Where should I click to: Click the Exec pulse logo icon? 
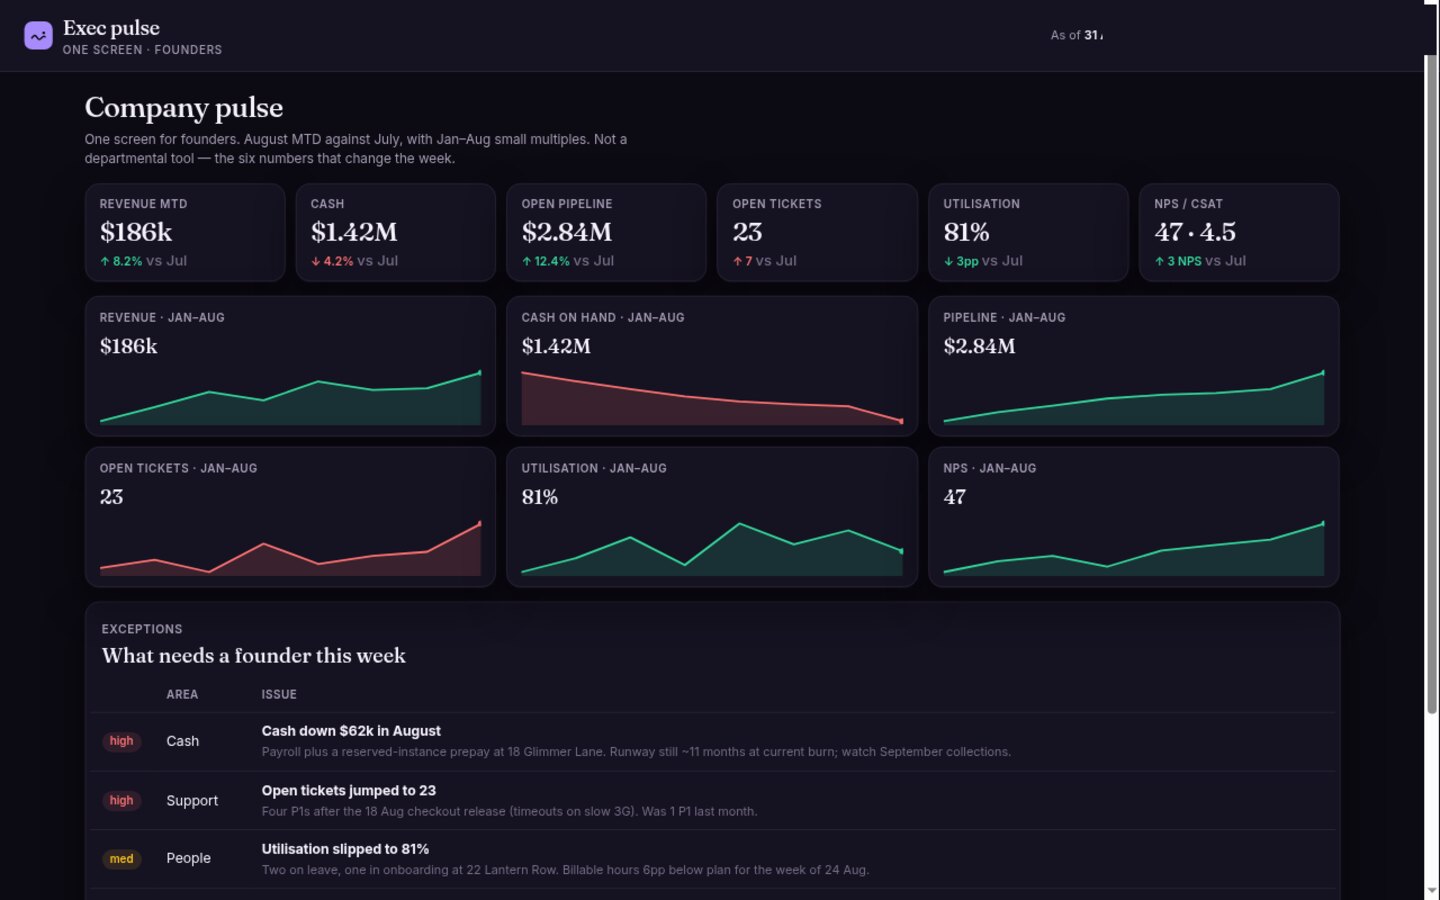[38, 36]
